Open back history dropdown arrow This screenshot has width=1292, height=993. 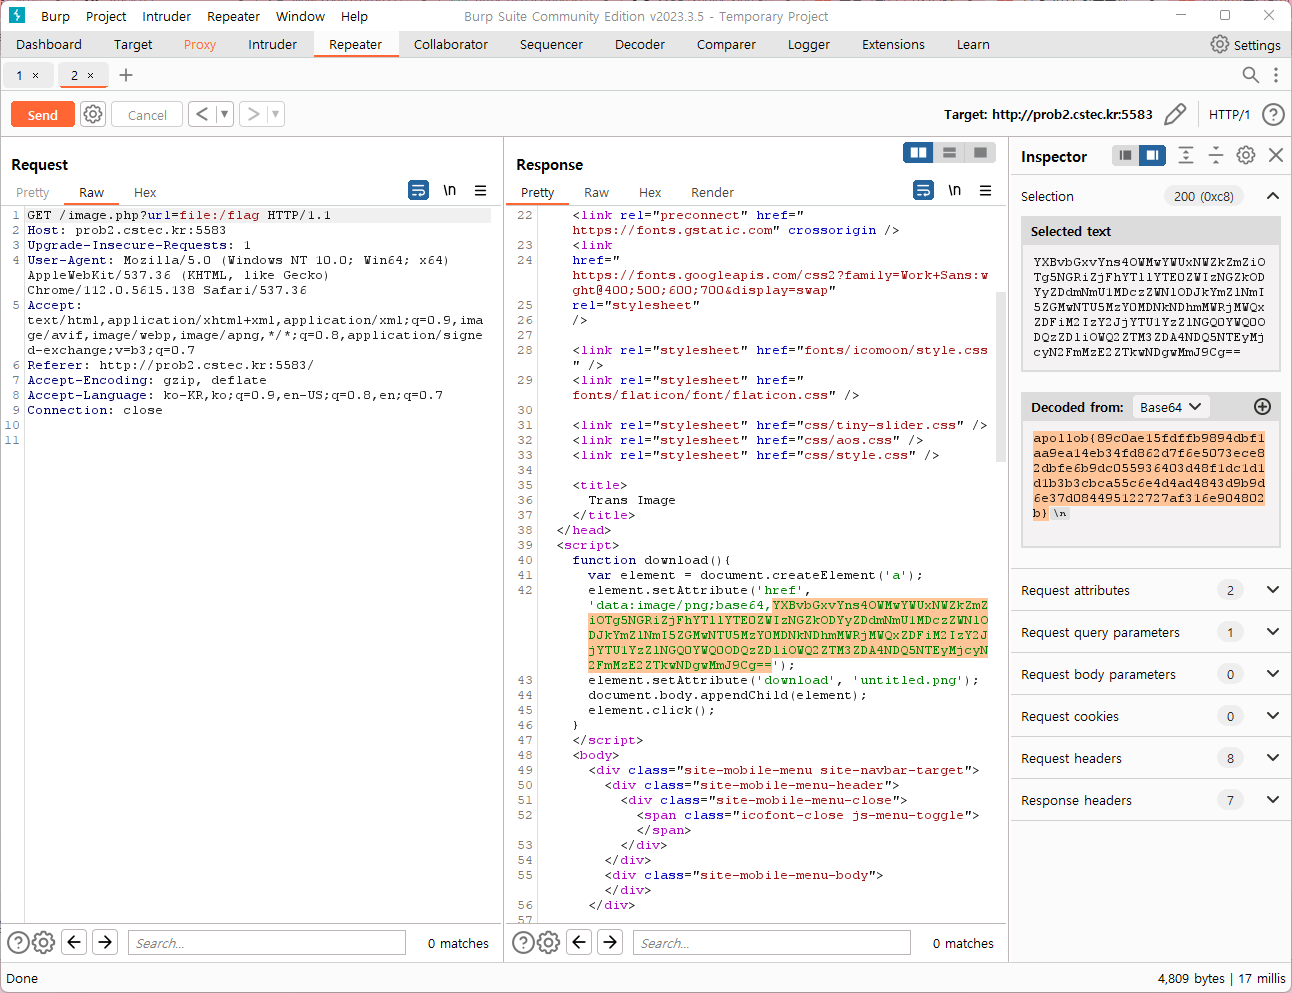(225, 114)
